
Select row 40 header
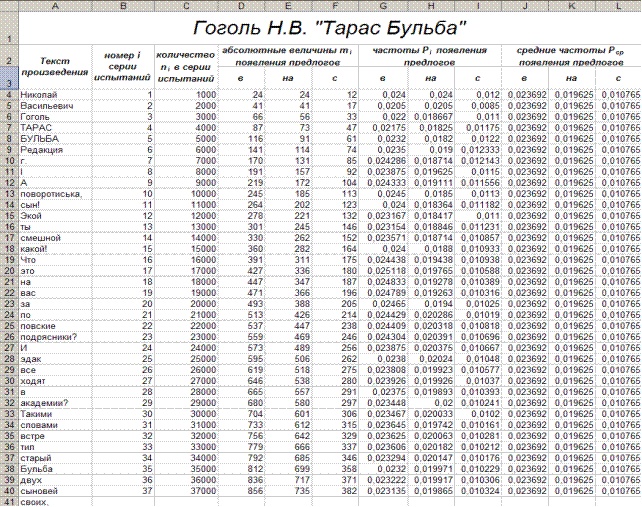(9, 491)
